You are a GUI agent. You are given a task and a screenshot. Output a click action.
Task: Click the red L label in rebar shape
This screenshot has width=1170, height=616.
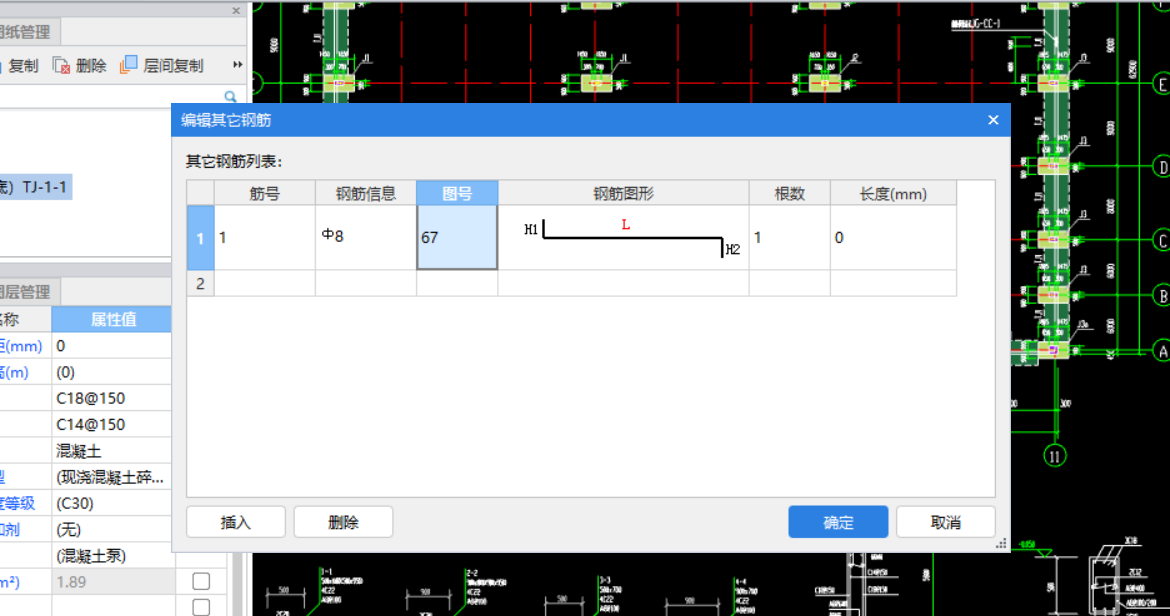pos(625,224)
